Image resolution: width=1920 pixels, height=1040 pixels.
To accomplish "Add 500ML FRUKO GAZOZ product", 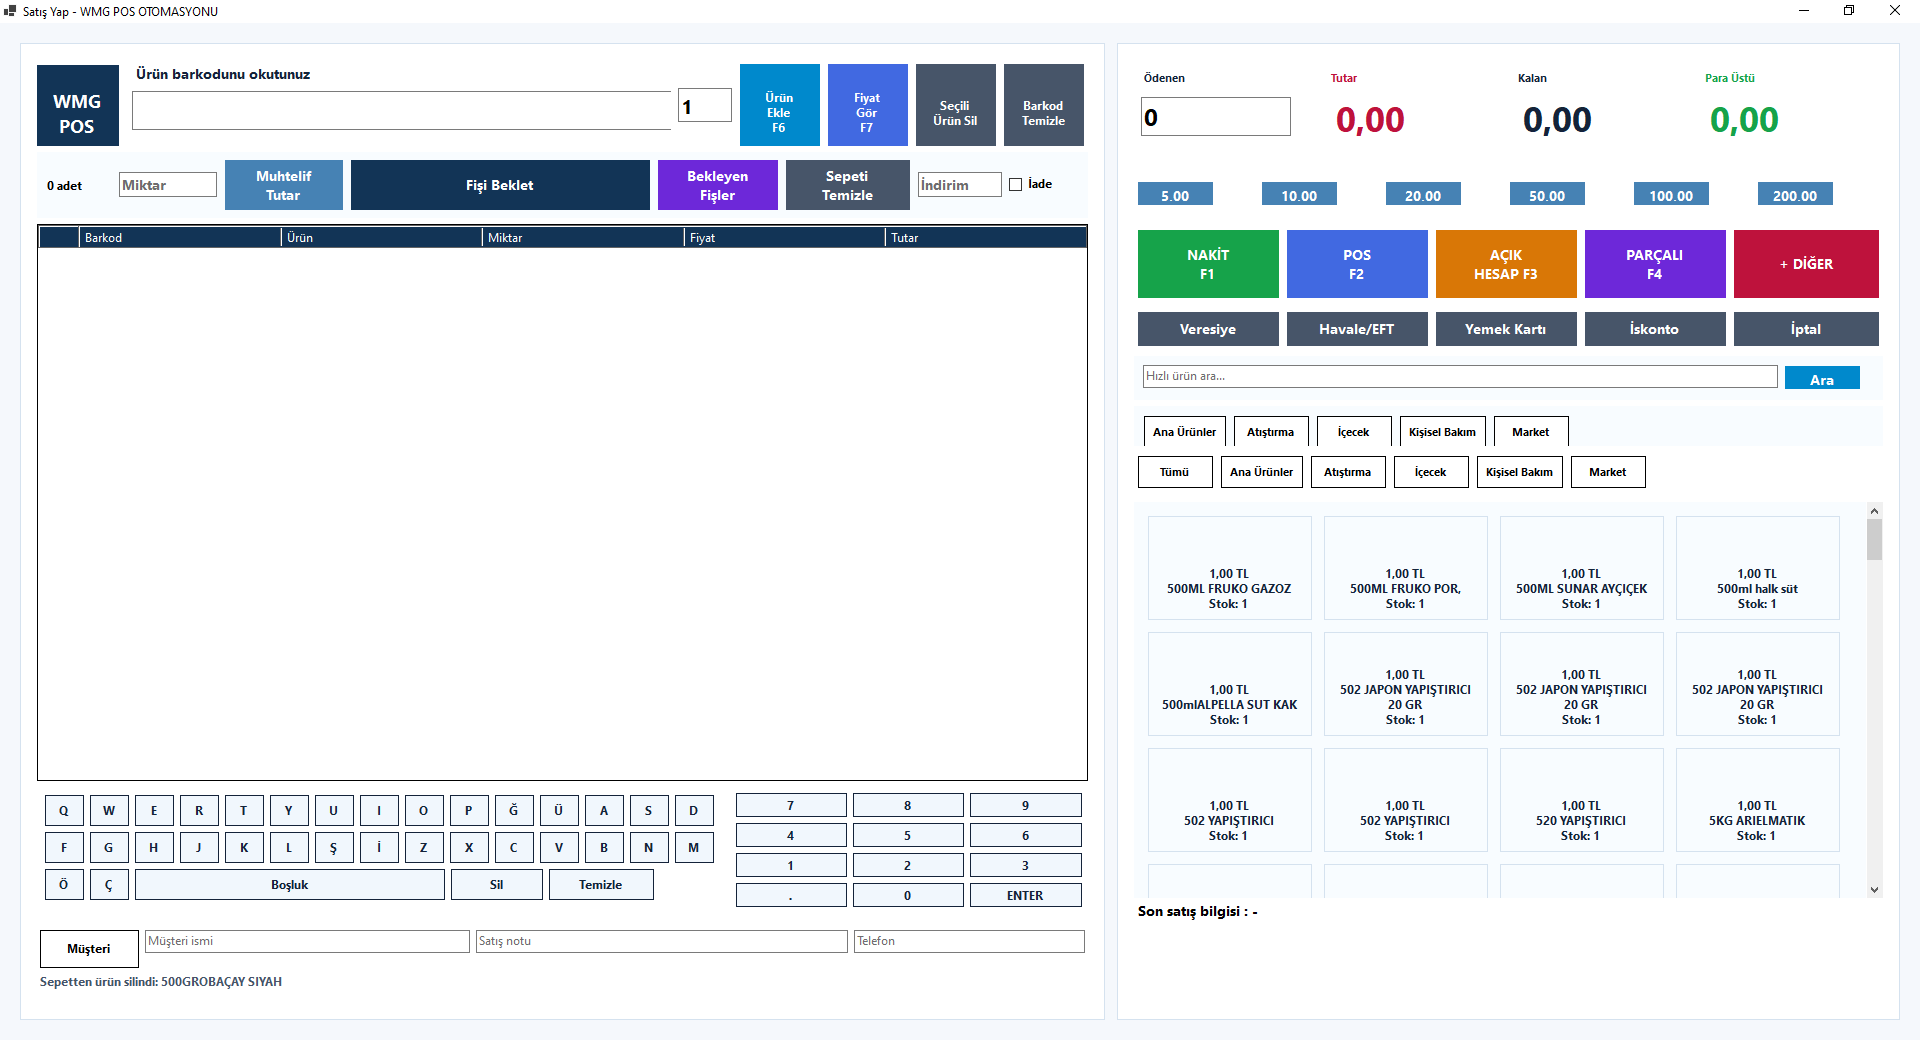I will point(1229,568).
